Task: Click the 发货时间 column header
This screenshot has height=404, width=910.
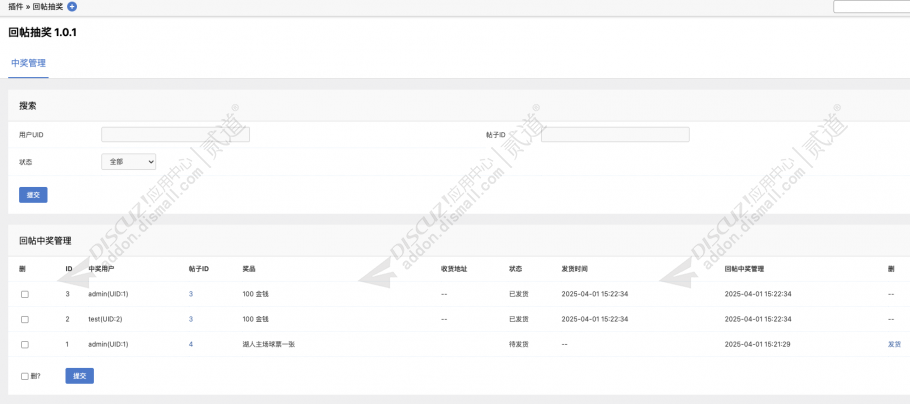Action: pyautogui.click(x=575, y=269)
